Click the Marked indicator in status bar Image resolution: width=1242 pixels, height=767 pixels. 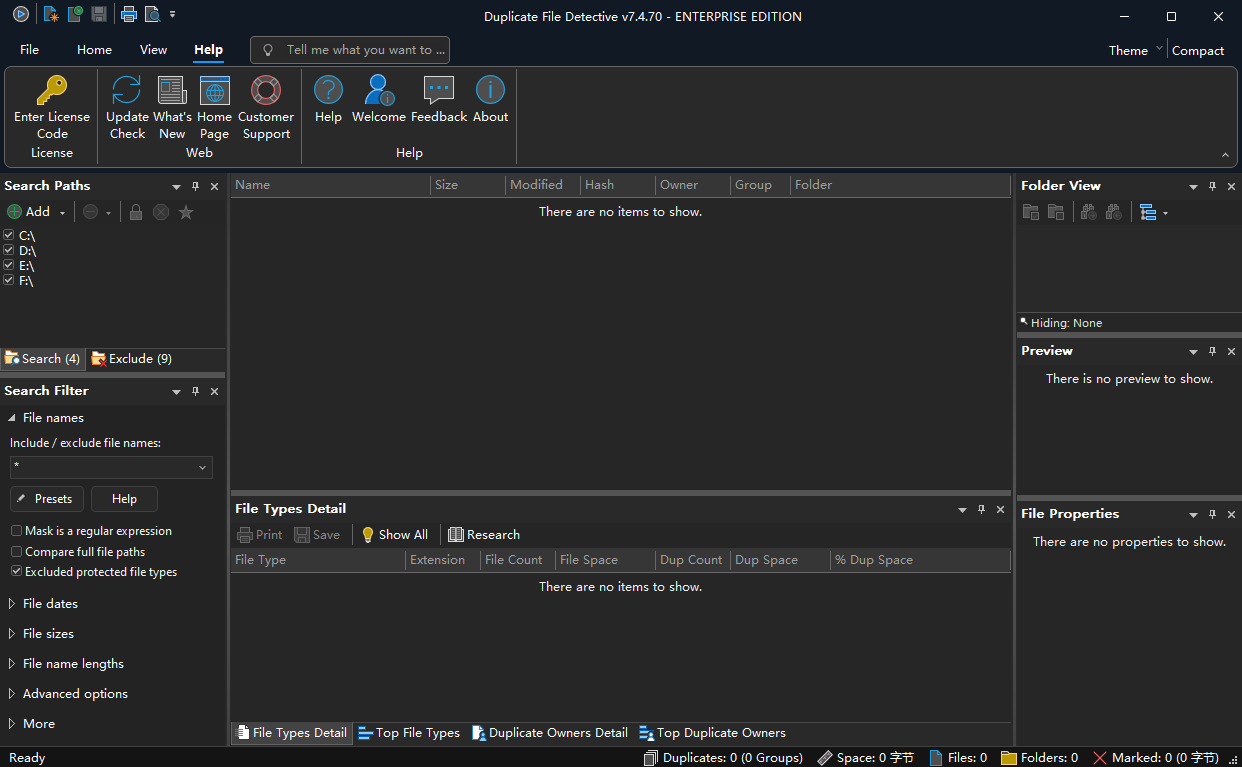coord(1155,758)
